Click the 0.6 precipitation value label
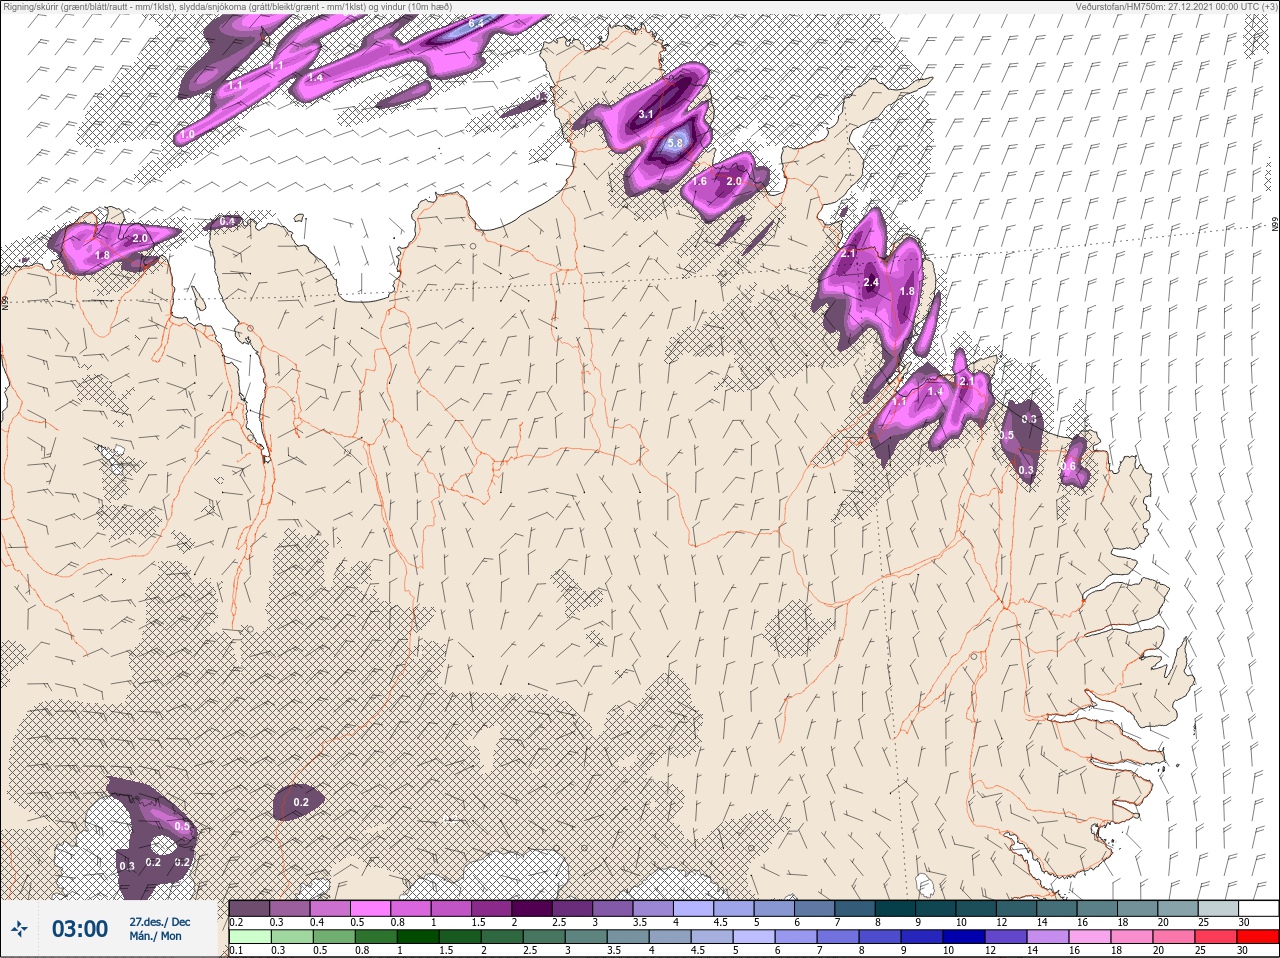 pyautogui.click(x=1068, y=467)
